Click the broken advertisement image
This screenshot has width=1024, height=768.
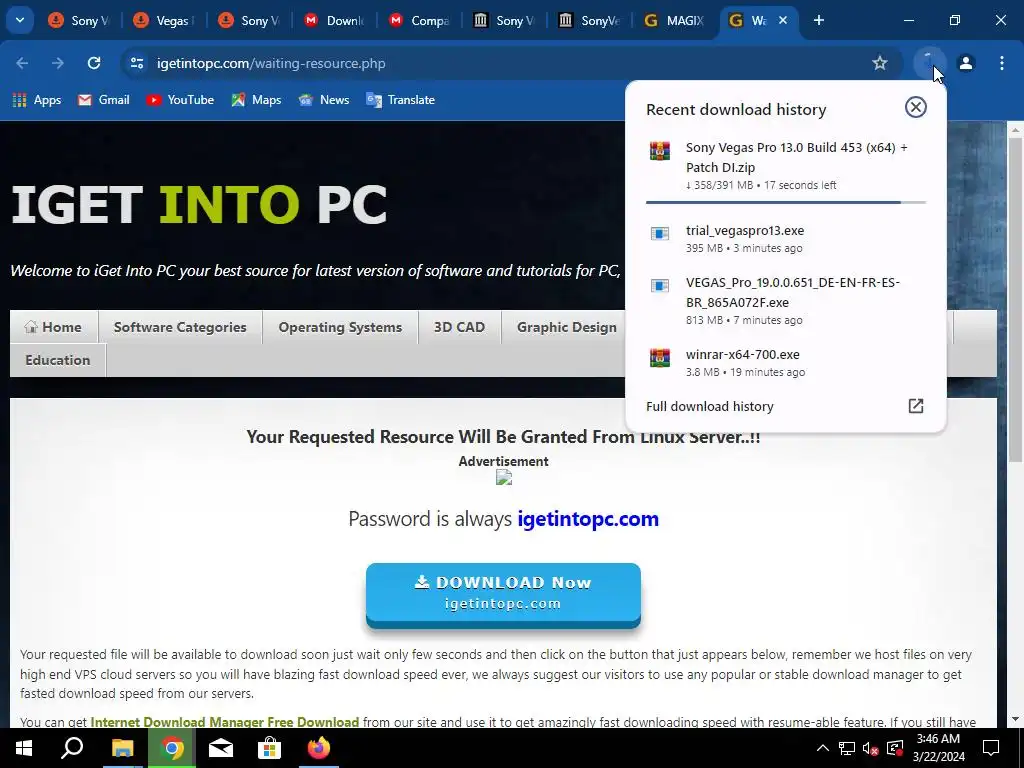503,477
